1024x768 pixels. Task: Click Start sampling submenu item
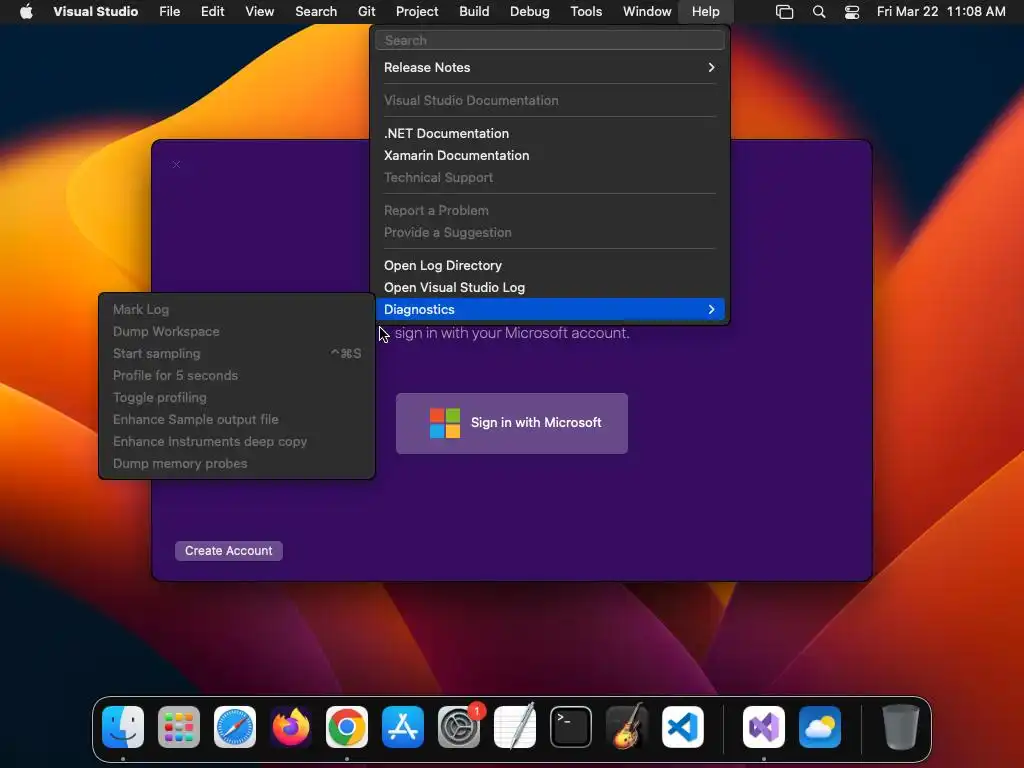[x=236, y=353]
